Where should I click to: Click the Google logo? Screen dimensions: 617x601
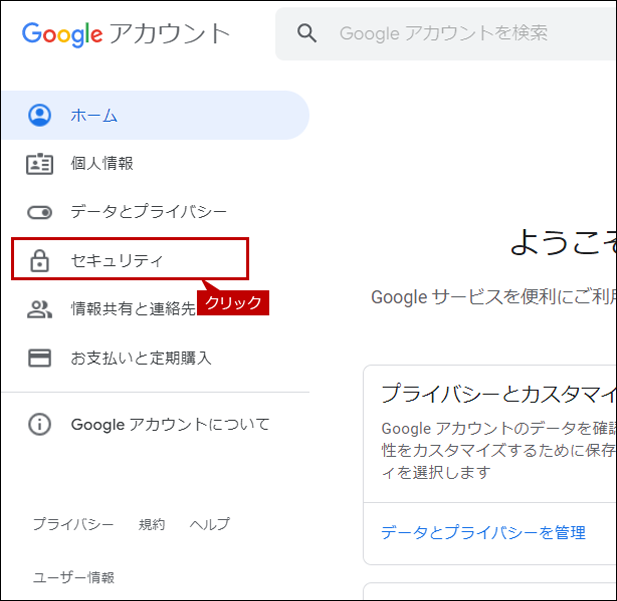point(62,34)
